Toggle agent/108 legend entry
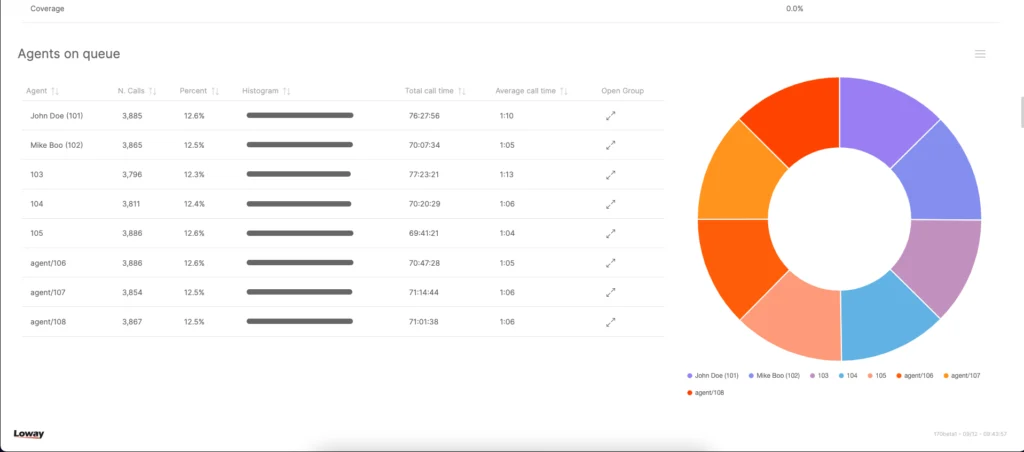 [706, 392]
